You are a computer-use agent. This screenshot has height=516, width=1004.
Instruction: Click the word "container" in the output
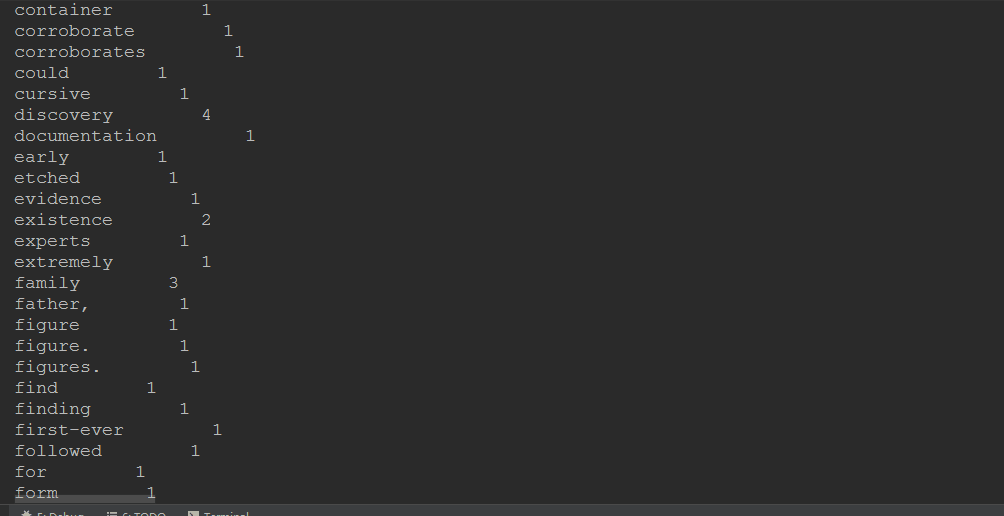(x=63, y=10)
